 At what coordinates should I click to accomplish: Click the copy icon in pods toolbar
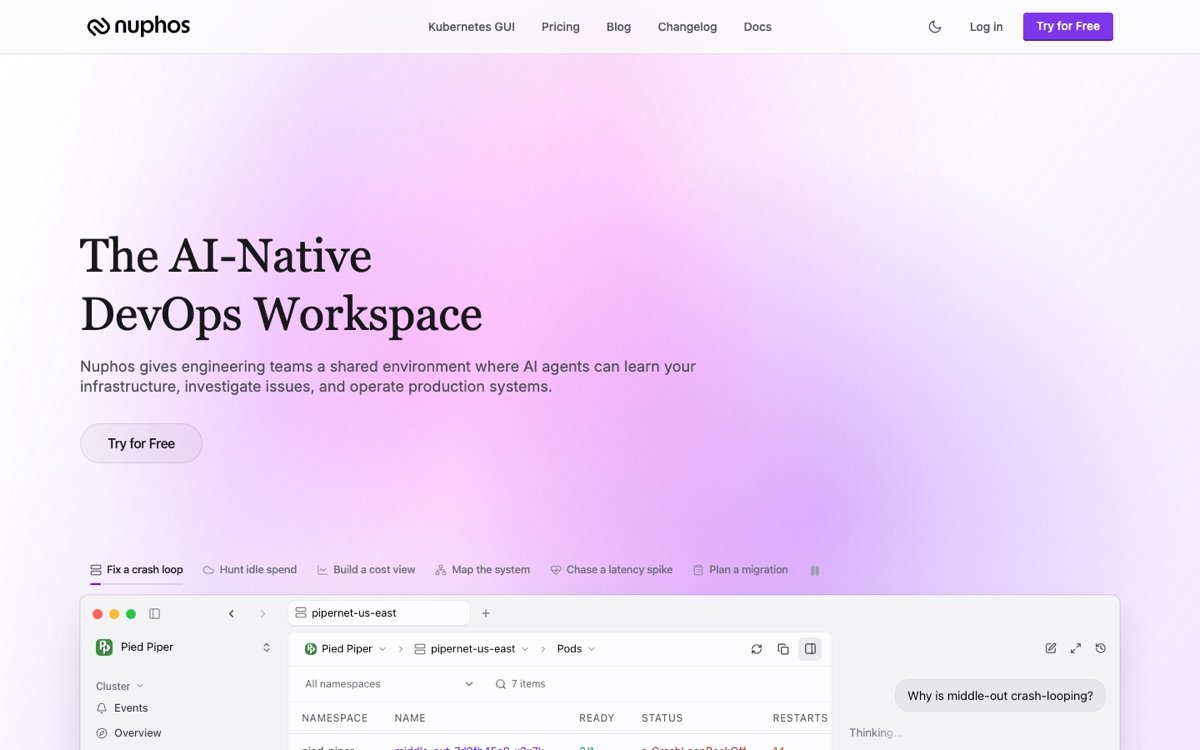click(783, 649)
